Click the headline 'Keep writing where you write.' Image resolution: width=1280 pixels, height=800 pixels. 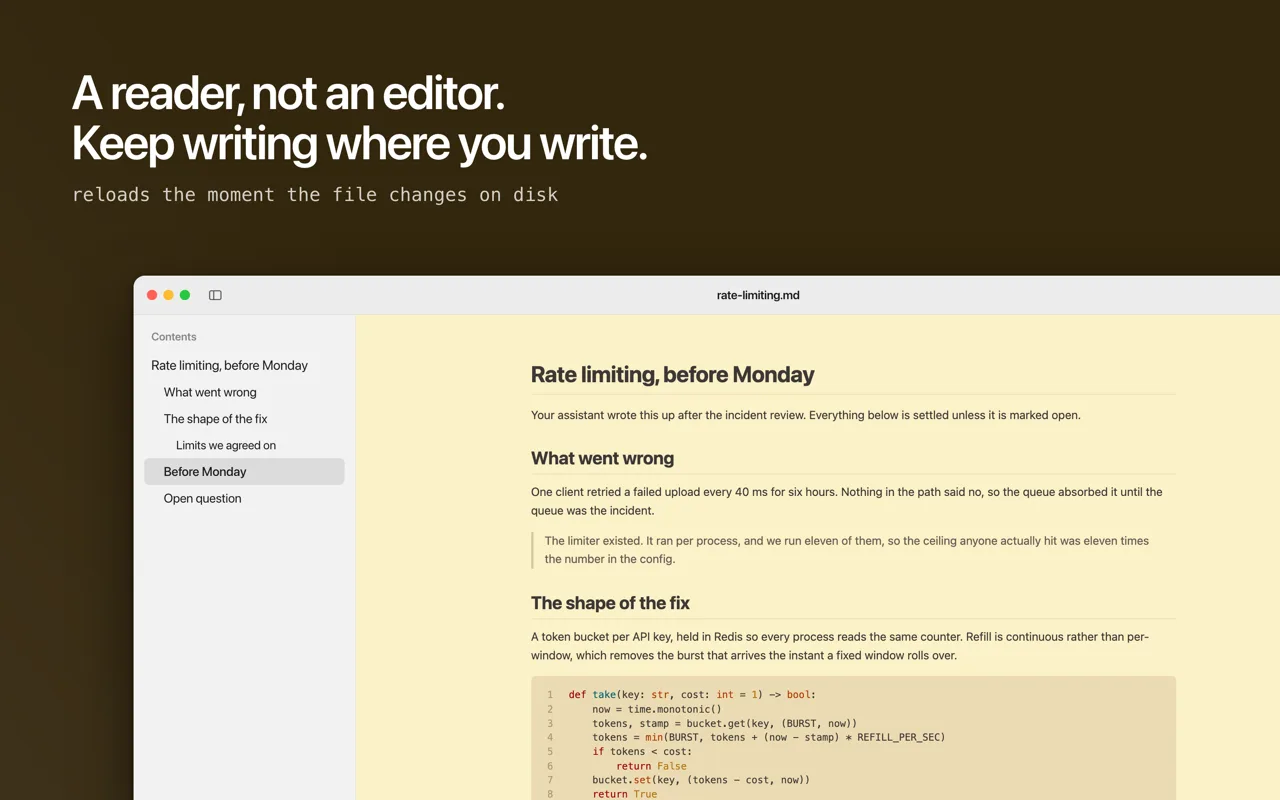(x=360, y=144)
